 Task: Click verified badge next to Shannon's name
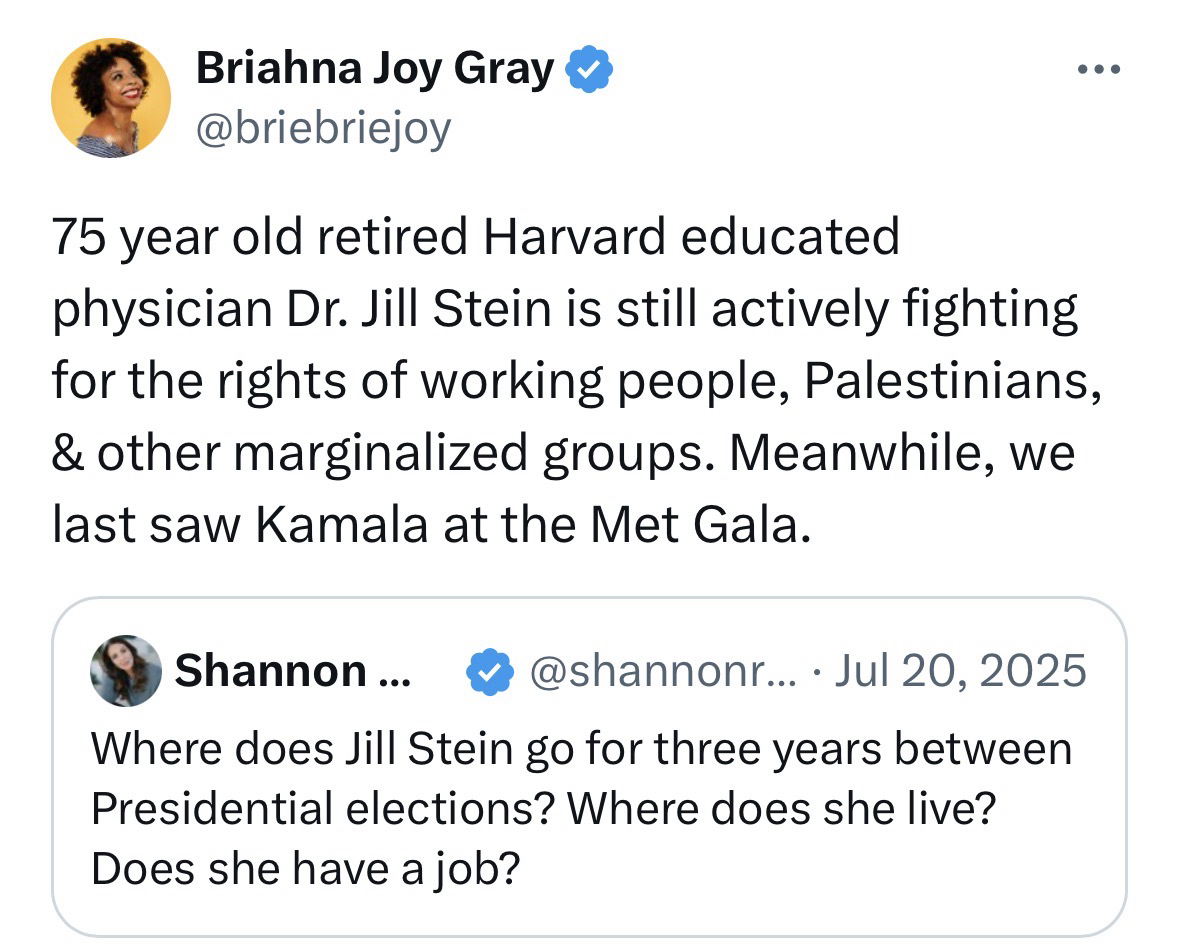click(491, 671)
